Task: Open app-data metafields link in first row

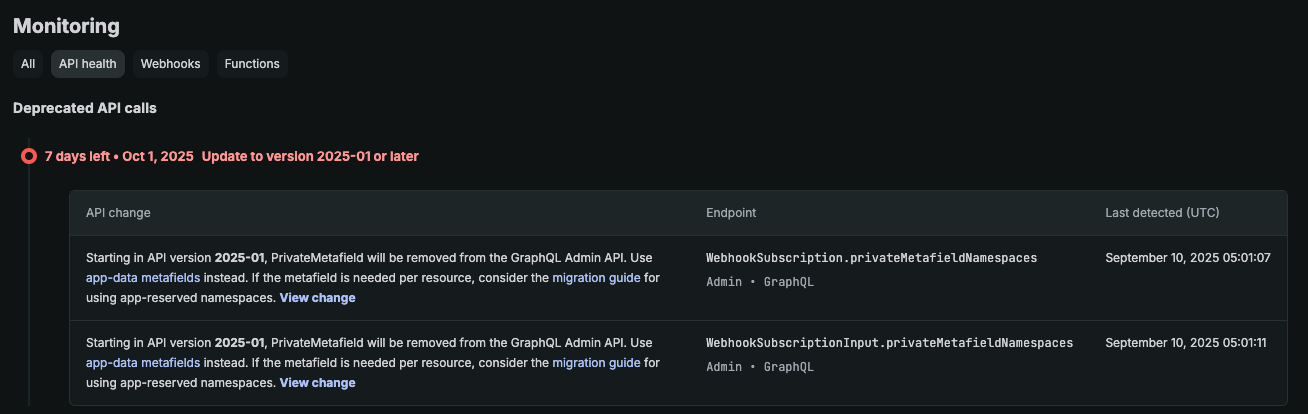Action: [x=143, y=277]
